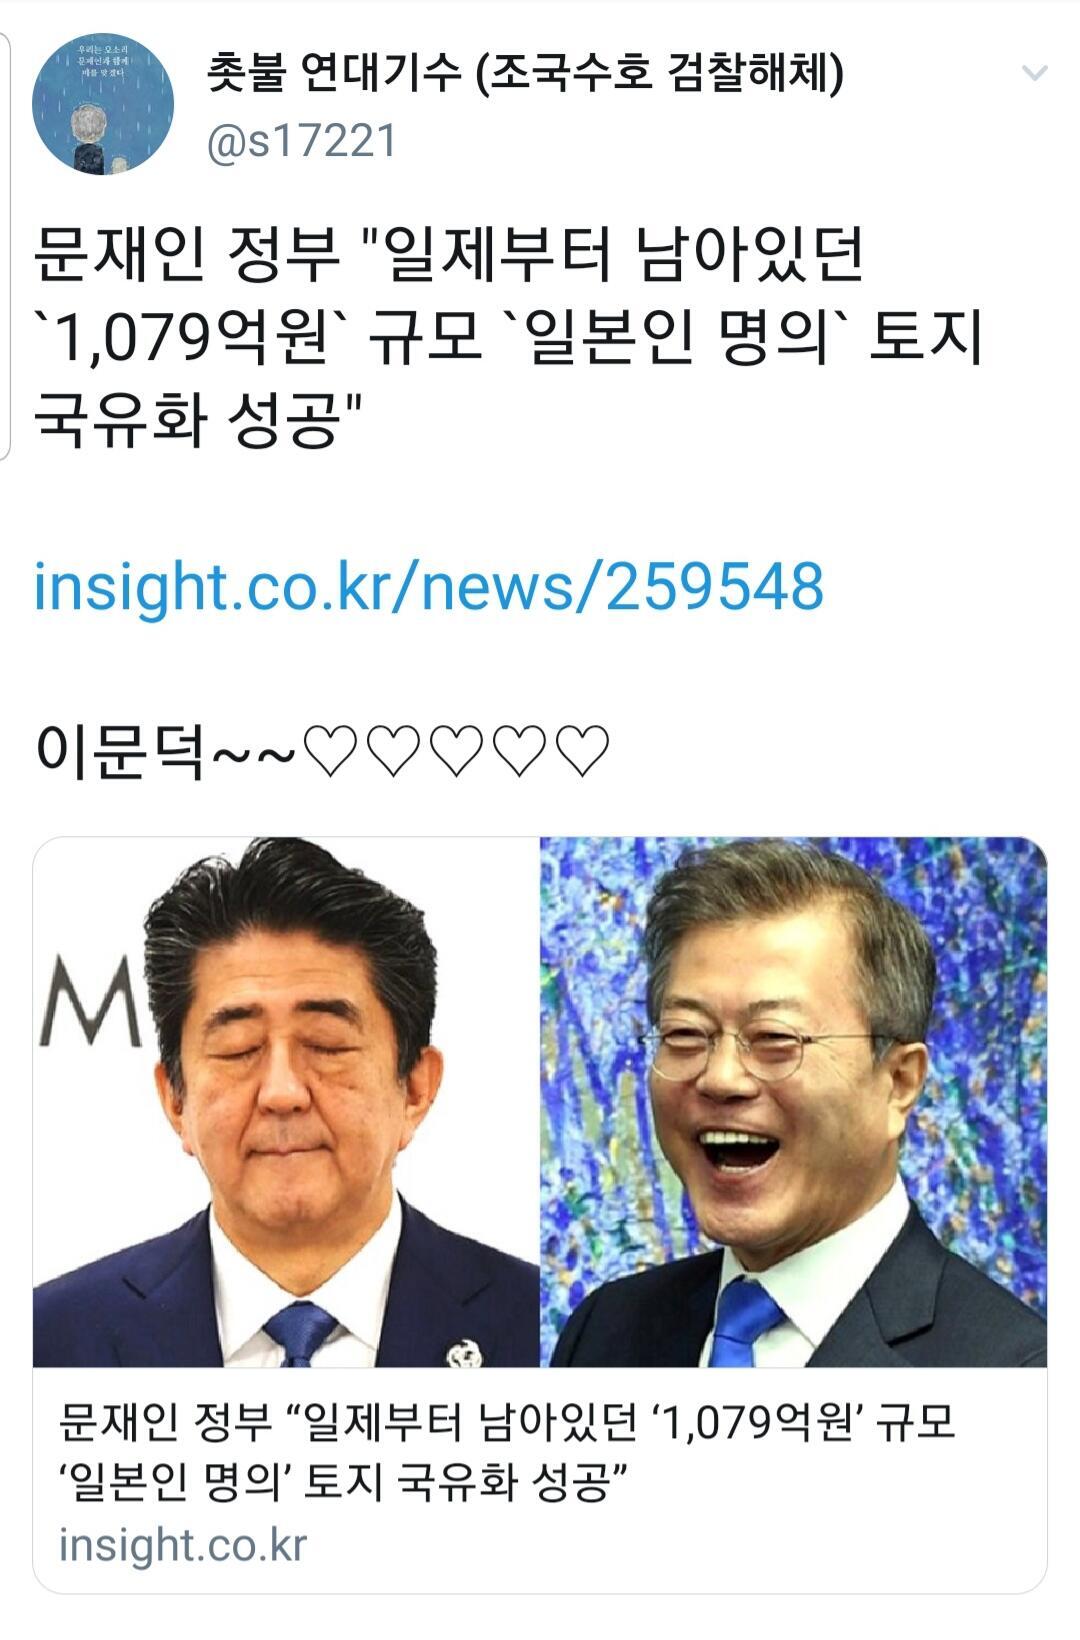Tap the row of heart symbols
The width and height of the screenshot is (1080, 1640).
tap(455, 752)
